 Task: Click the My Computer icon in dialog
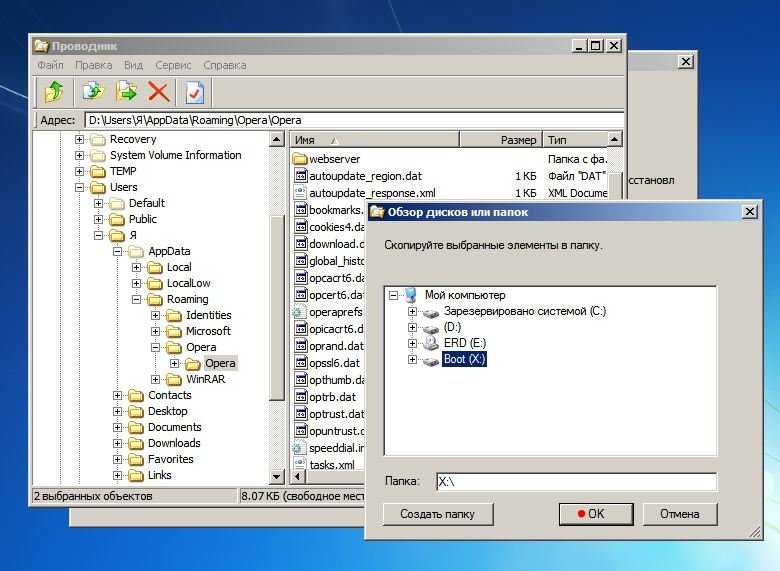click(411, 295)
